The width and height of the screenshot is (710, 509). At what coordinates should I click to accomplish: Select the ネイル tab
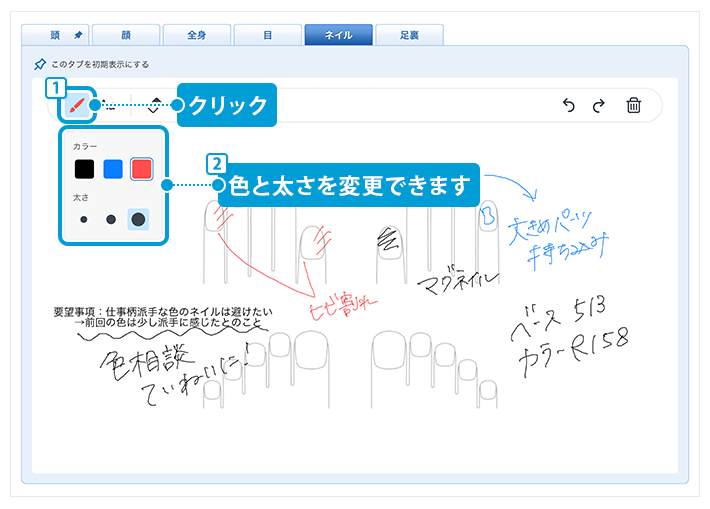pos(338,35)
